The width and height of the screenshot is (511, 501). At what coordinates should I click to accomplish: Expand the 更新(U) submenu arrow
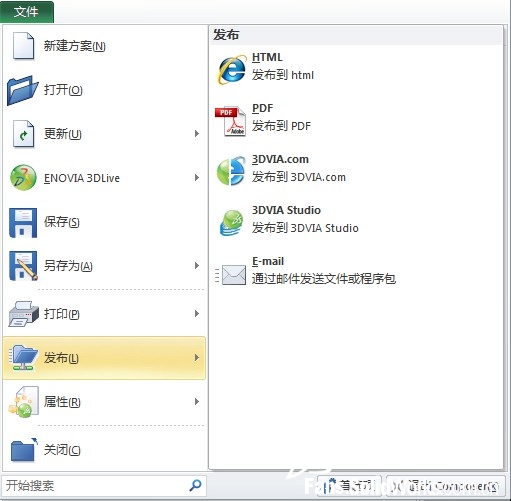[197, 134]
